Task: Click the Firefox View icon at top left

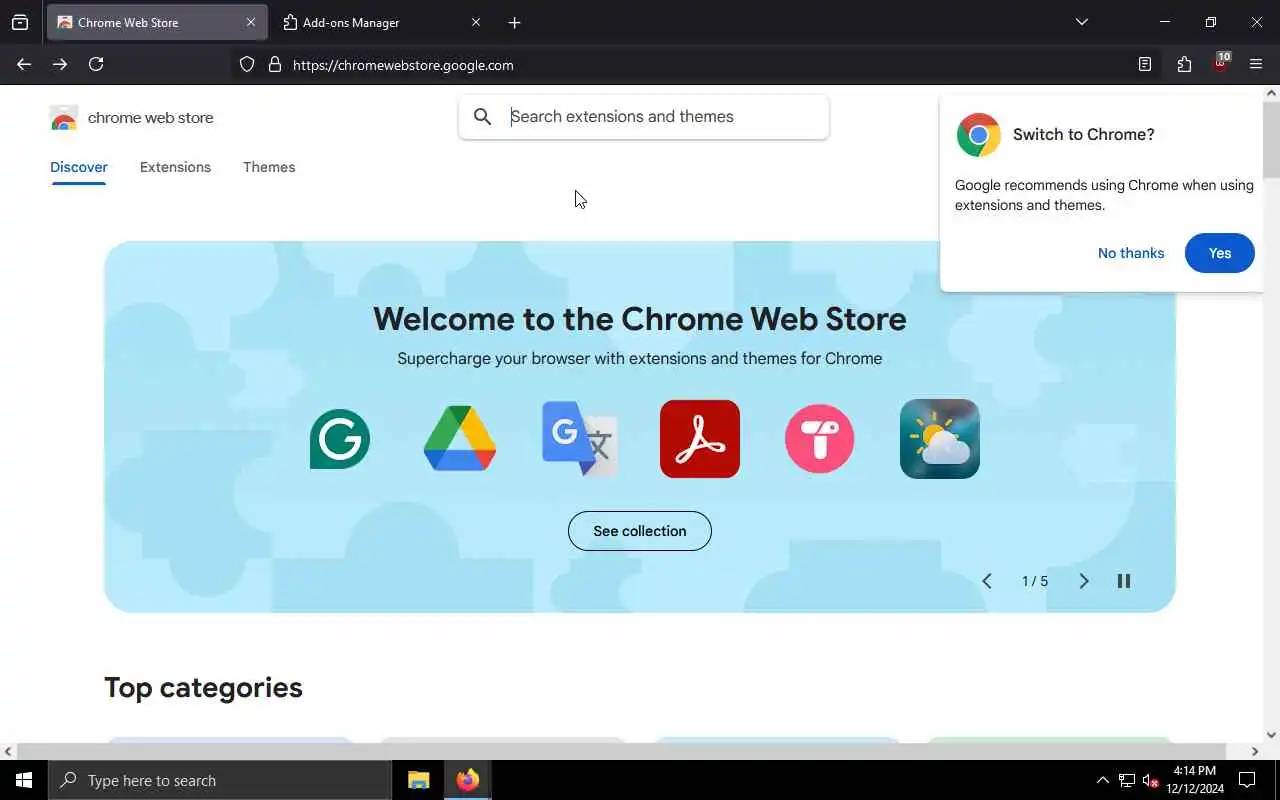Action: (20, 22)
